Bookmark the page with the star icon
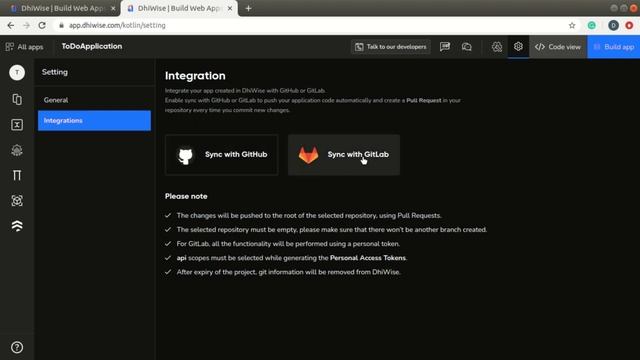 (572, 25)
